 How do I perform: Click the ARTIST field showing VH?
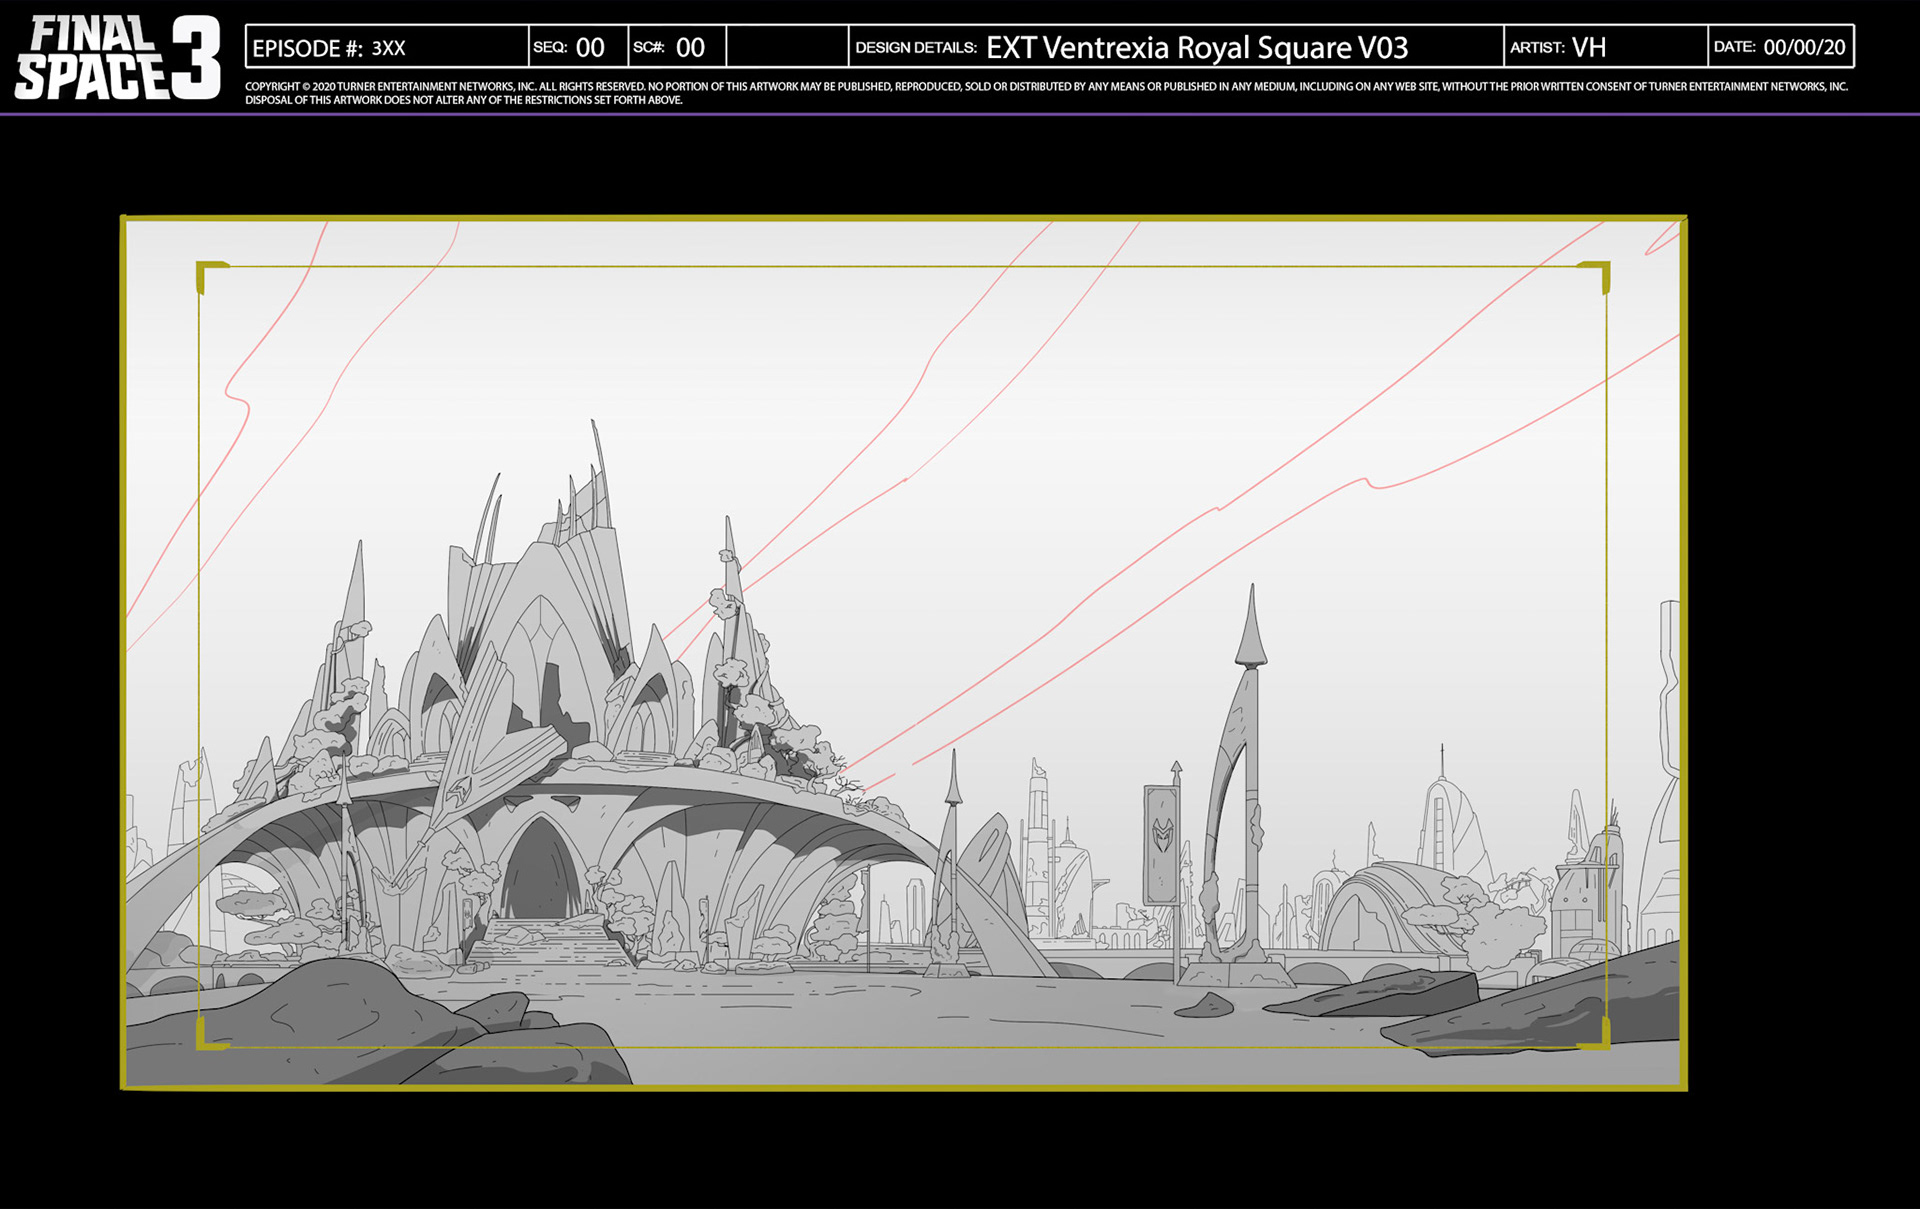click(x=1588, y=48)
